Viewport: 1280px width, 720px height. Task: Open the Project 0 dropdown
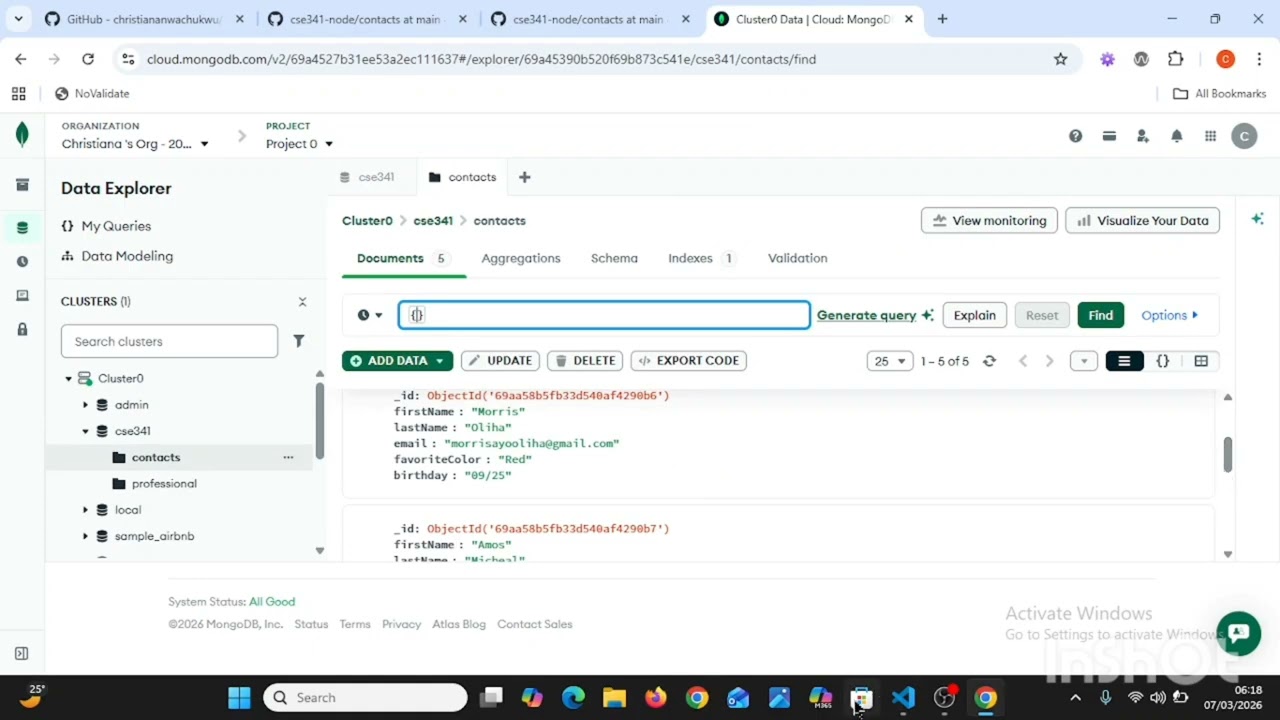point(299,144)
